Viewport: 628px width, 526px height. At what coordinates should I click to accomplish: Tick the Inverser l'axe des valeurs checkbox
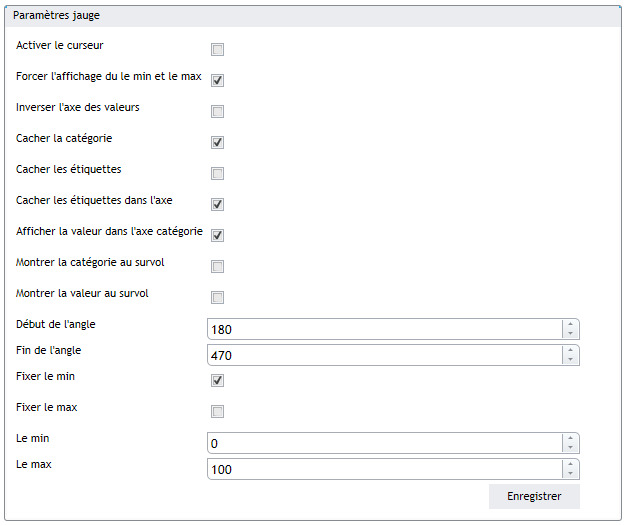(217, 111)
